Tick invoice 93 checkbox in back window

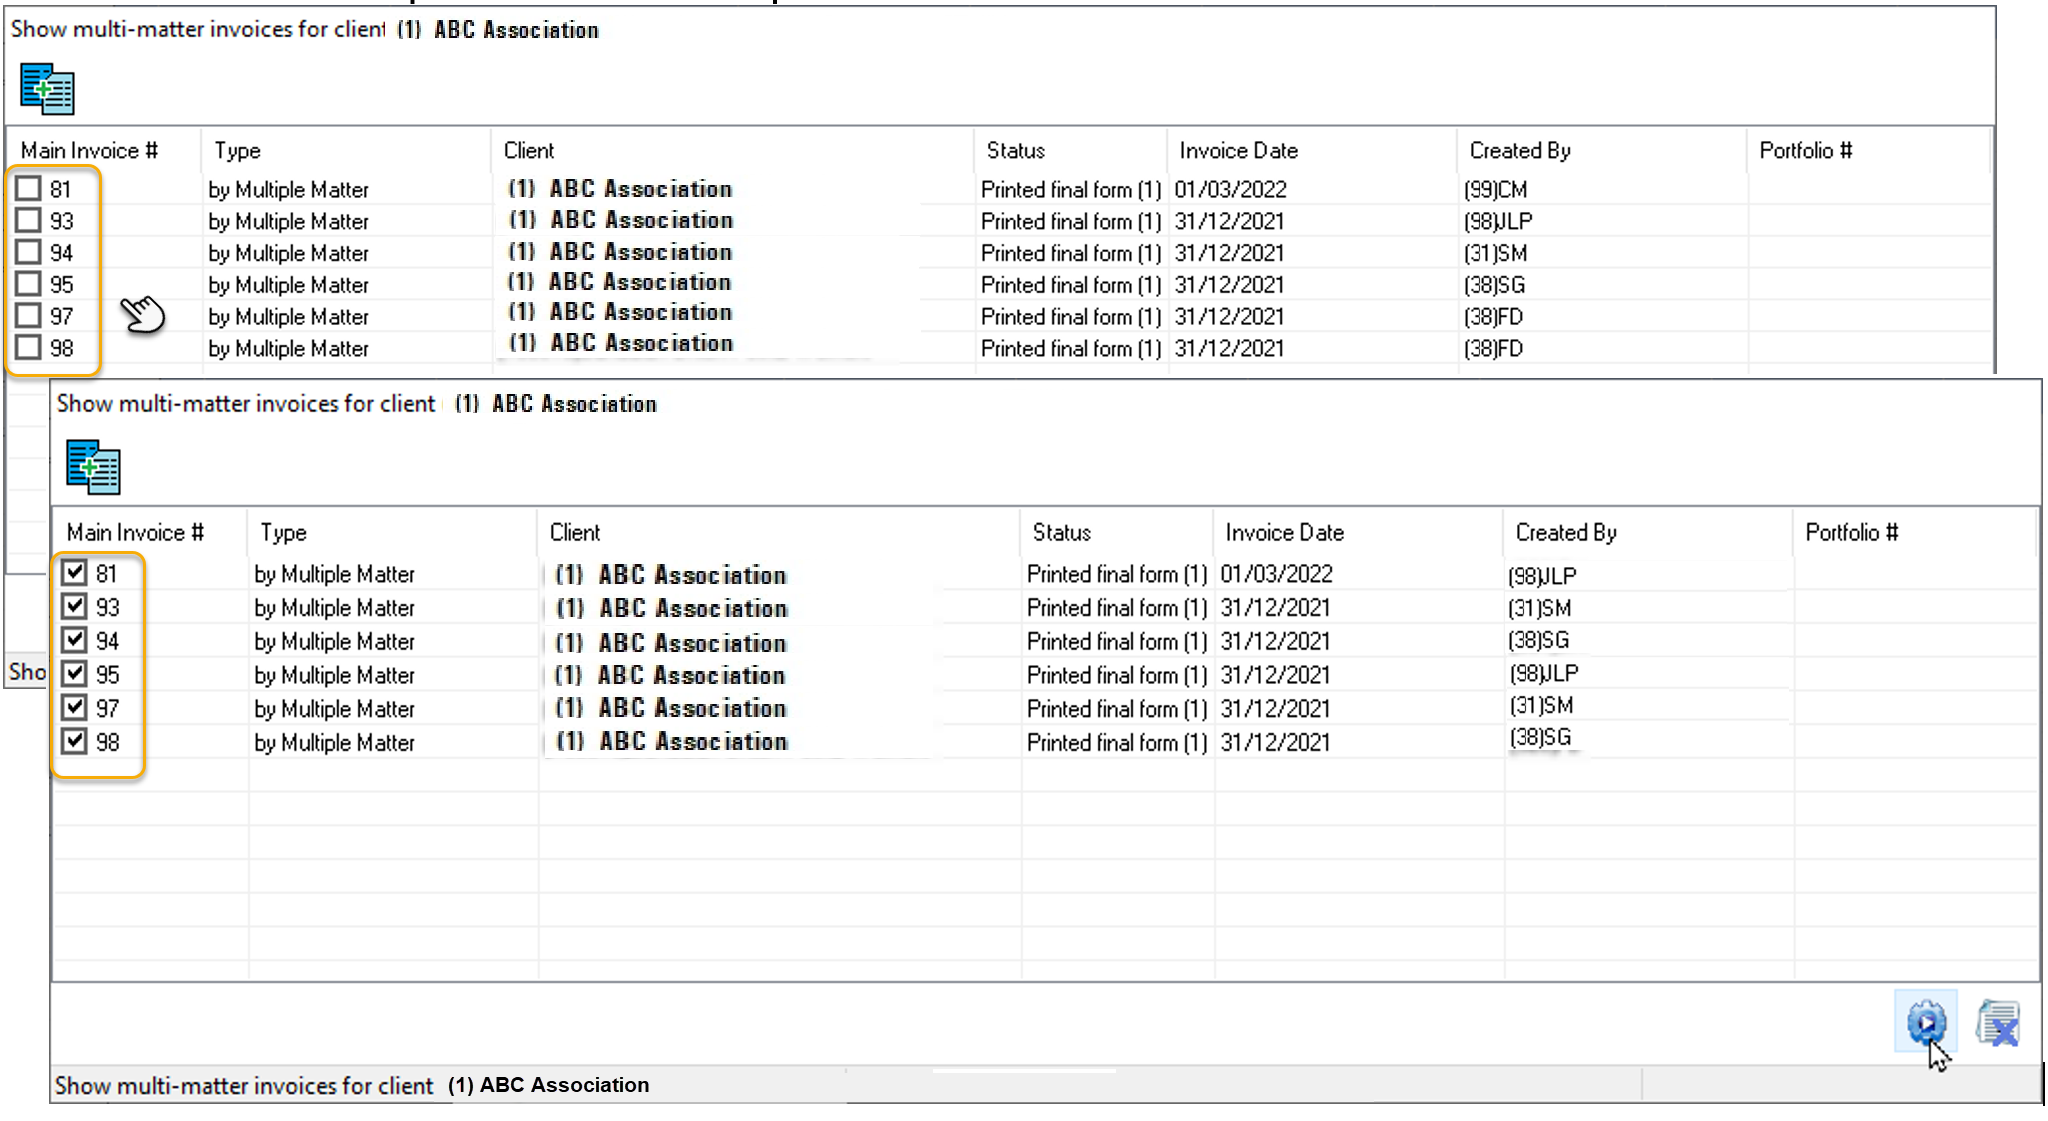[x=28, y=220]
